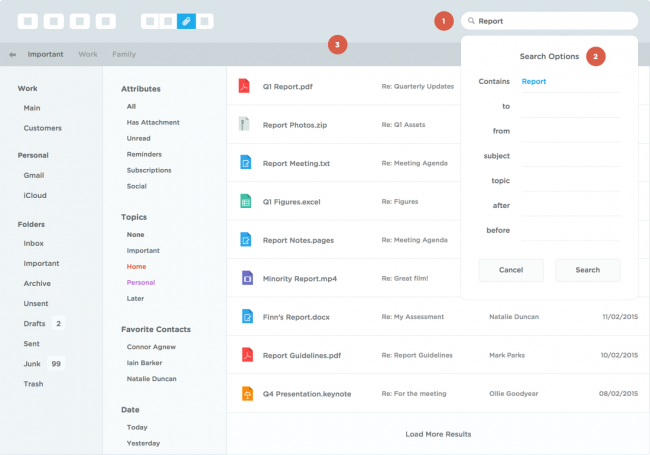Click the 'after' date field
Screen dimensions: 650x455
[x=571, y=206]
